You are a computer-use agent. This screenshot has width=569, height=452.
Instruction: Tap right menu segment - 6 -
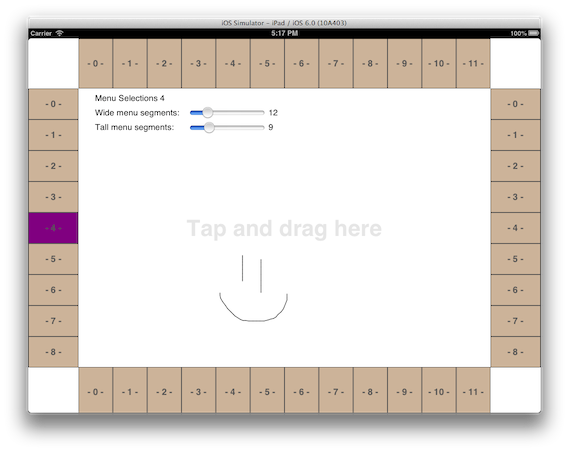(516, 290)
